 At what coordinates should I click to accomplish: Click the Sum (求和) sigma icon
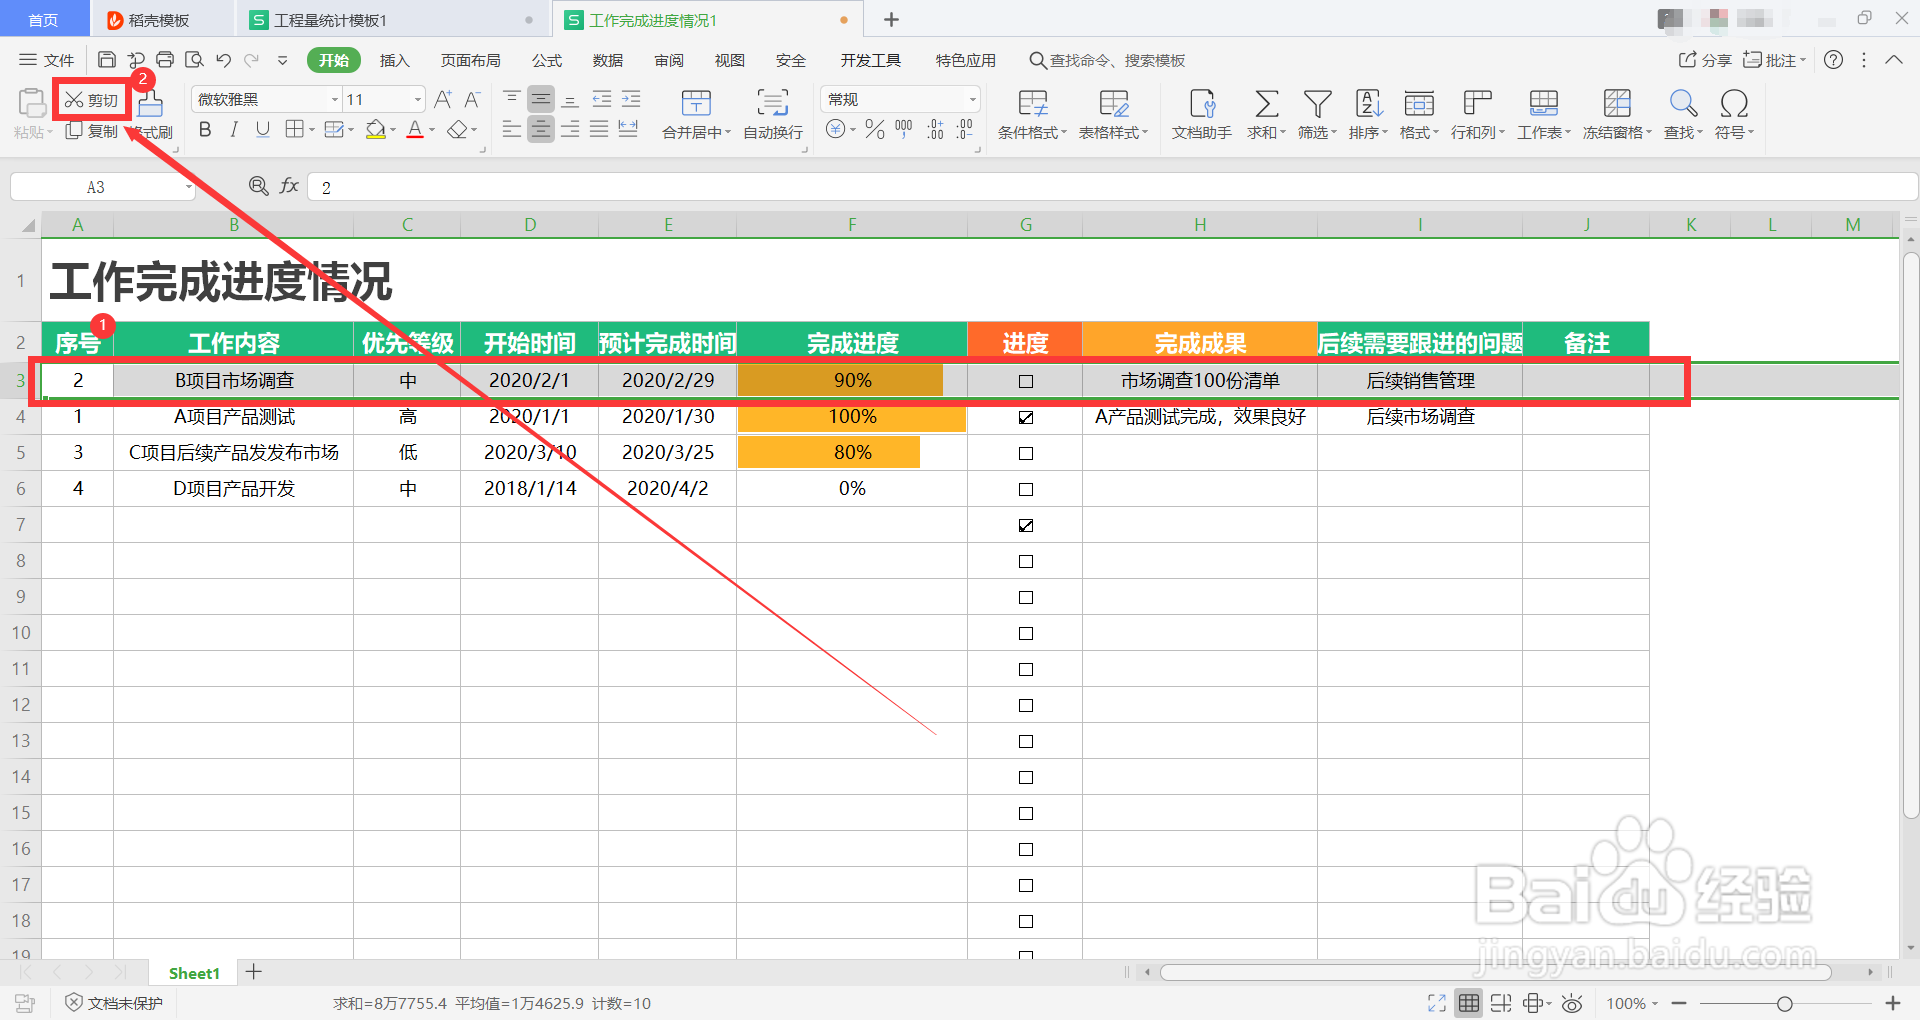coord(1266,103)
